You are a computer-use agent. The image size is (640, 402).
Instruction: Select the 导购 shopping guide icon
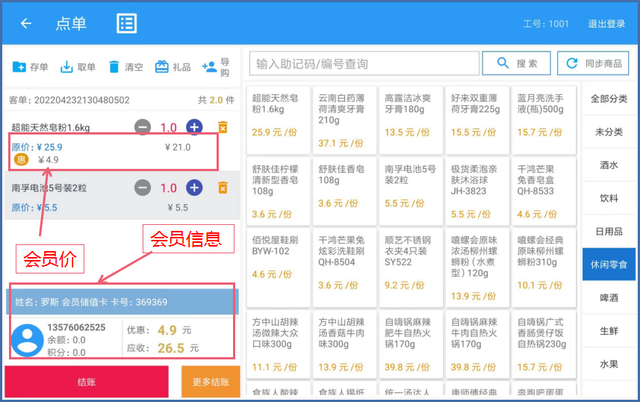(x=216, y=67)
